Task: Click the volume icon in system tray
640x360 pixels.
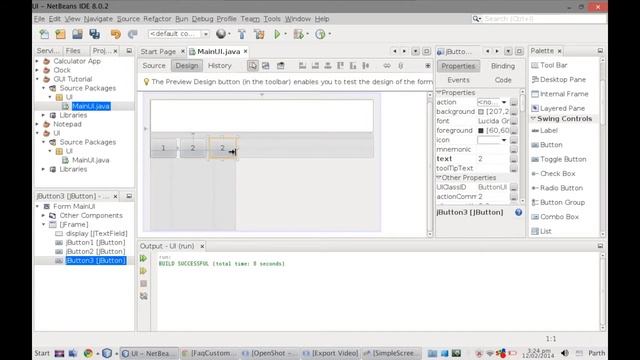Action: pyautogui.click(x=564, y=353)
